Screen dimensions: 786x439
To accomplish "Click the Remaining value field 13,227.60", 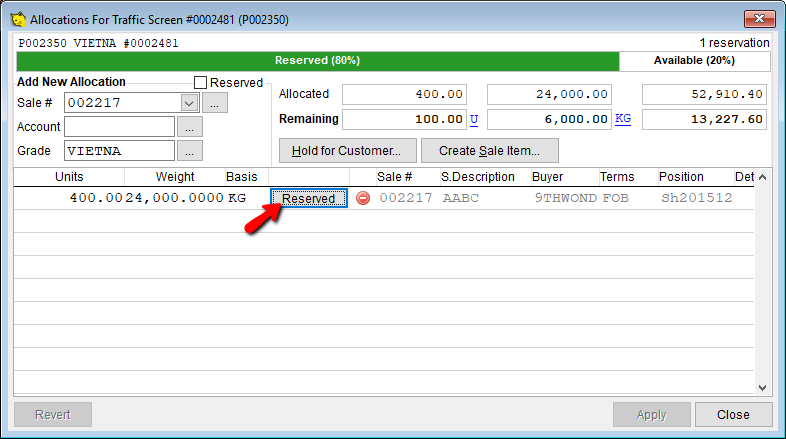I will pyautogui.click(x=704, y=119).
